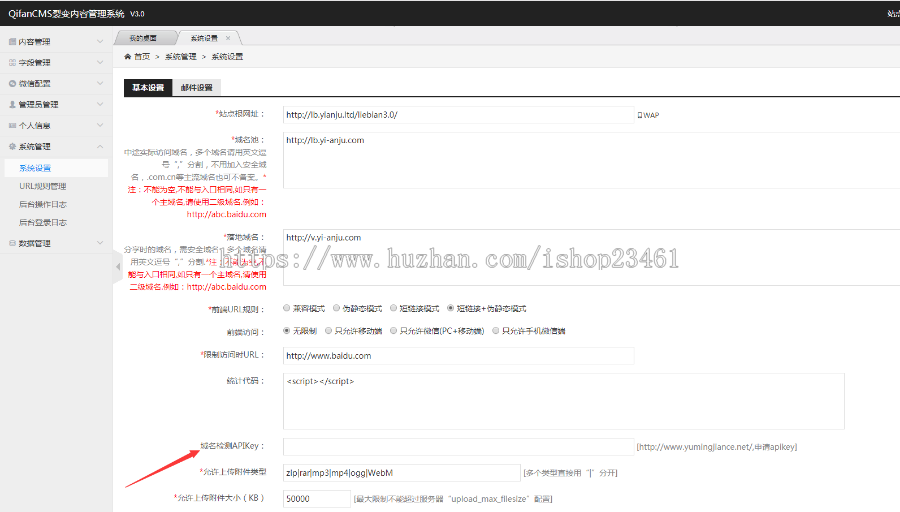Select the 伪静态模式 radio option
Screen dimensions: 900x512
pos(336,308)
